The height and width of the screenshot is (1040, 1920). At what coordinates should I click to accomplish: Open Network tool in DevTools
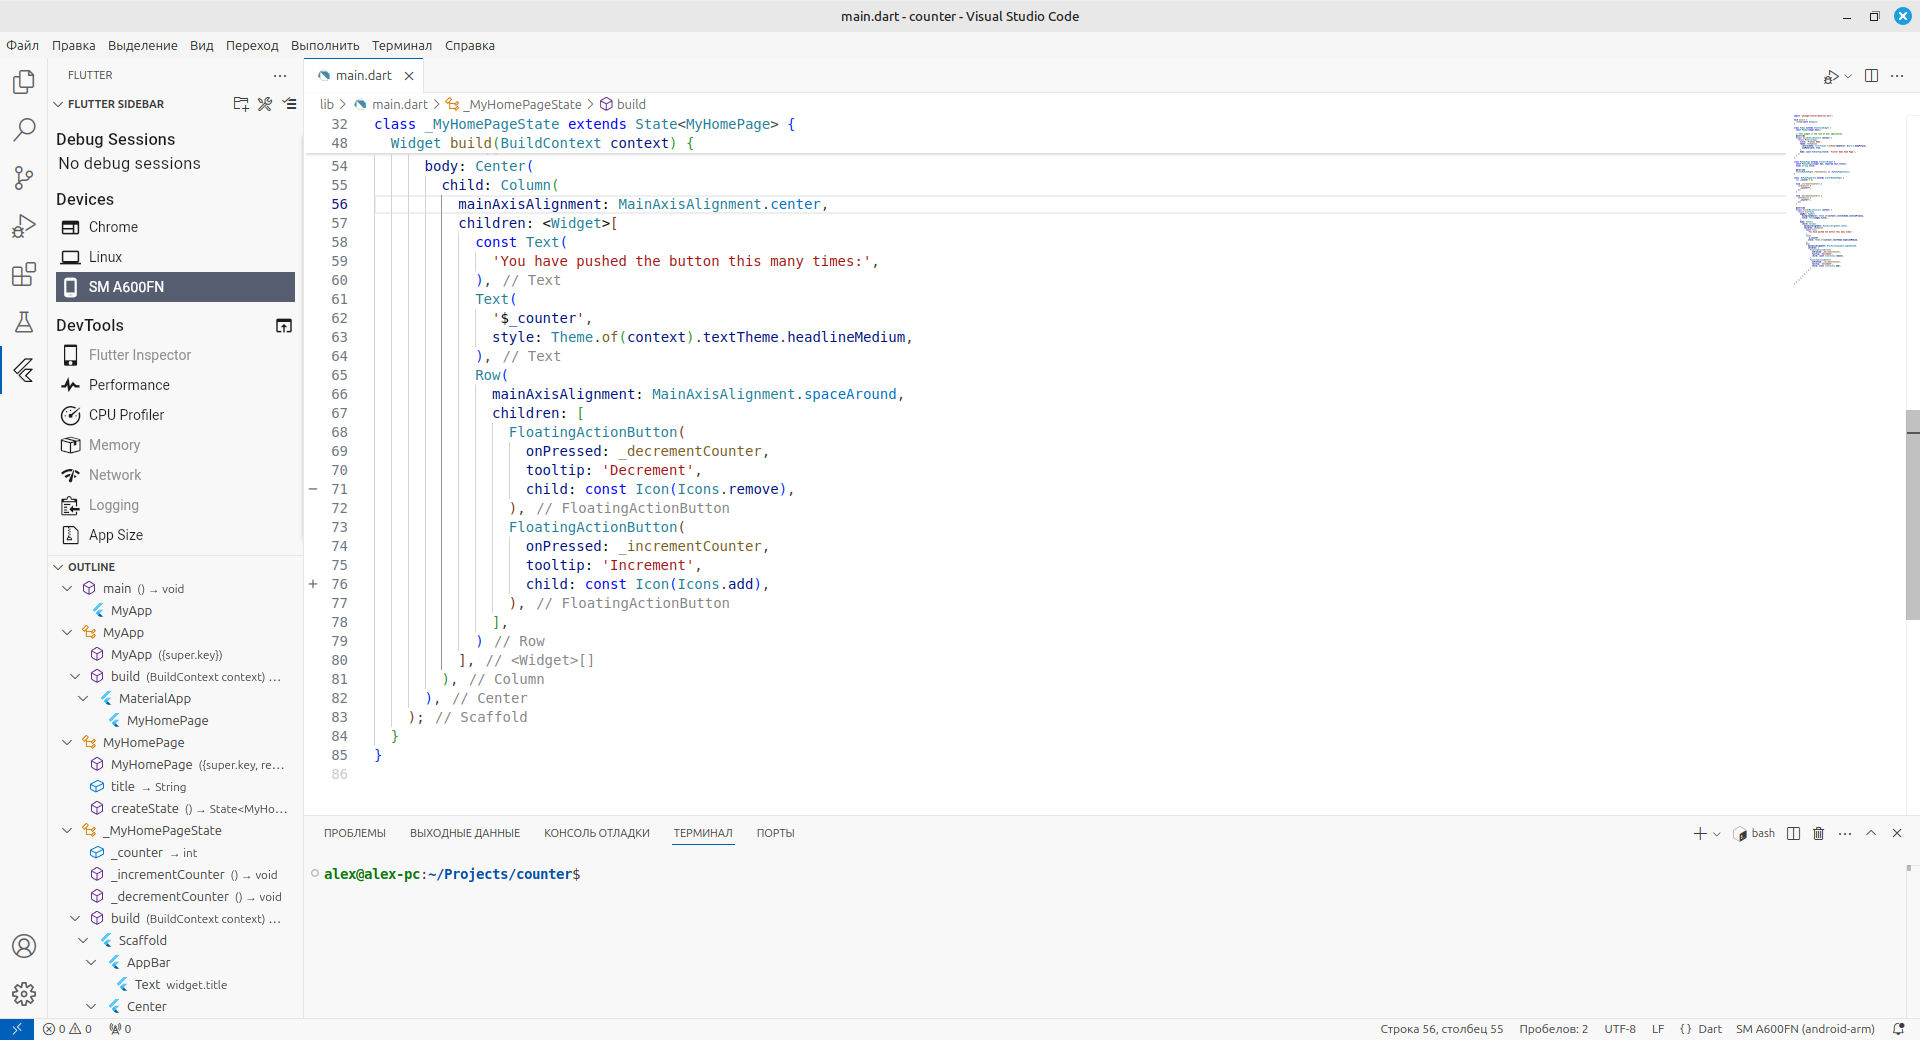pos(175,475)
